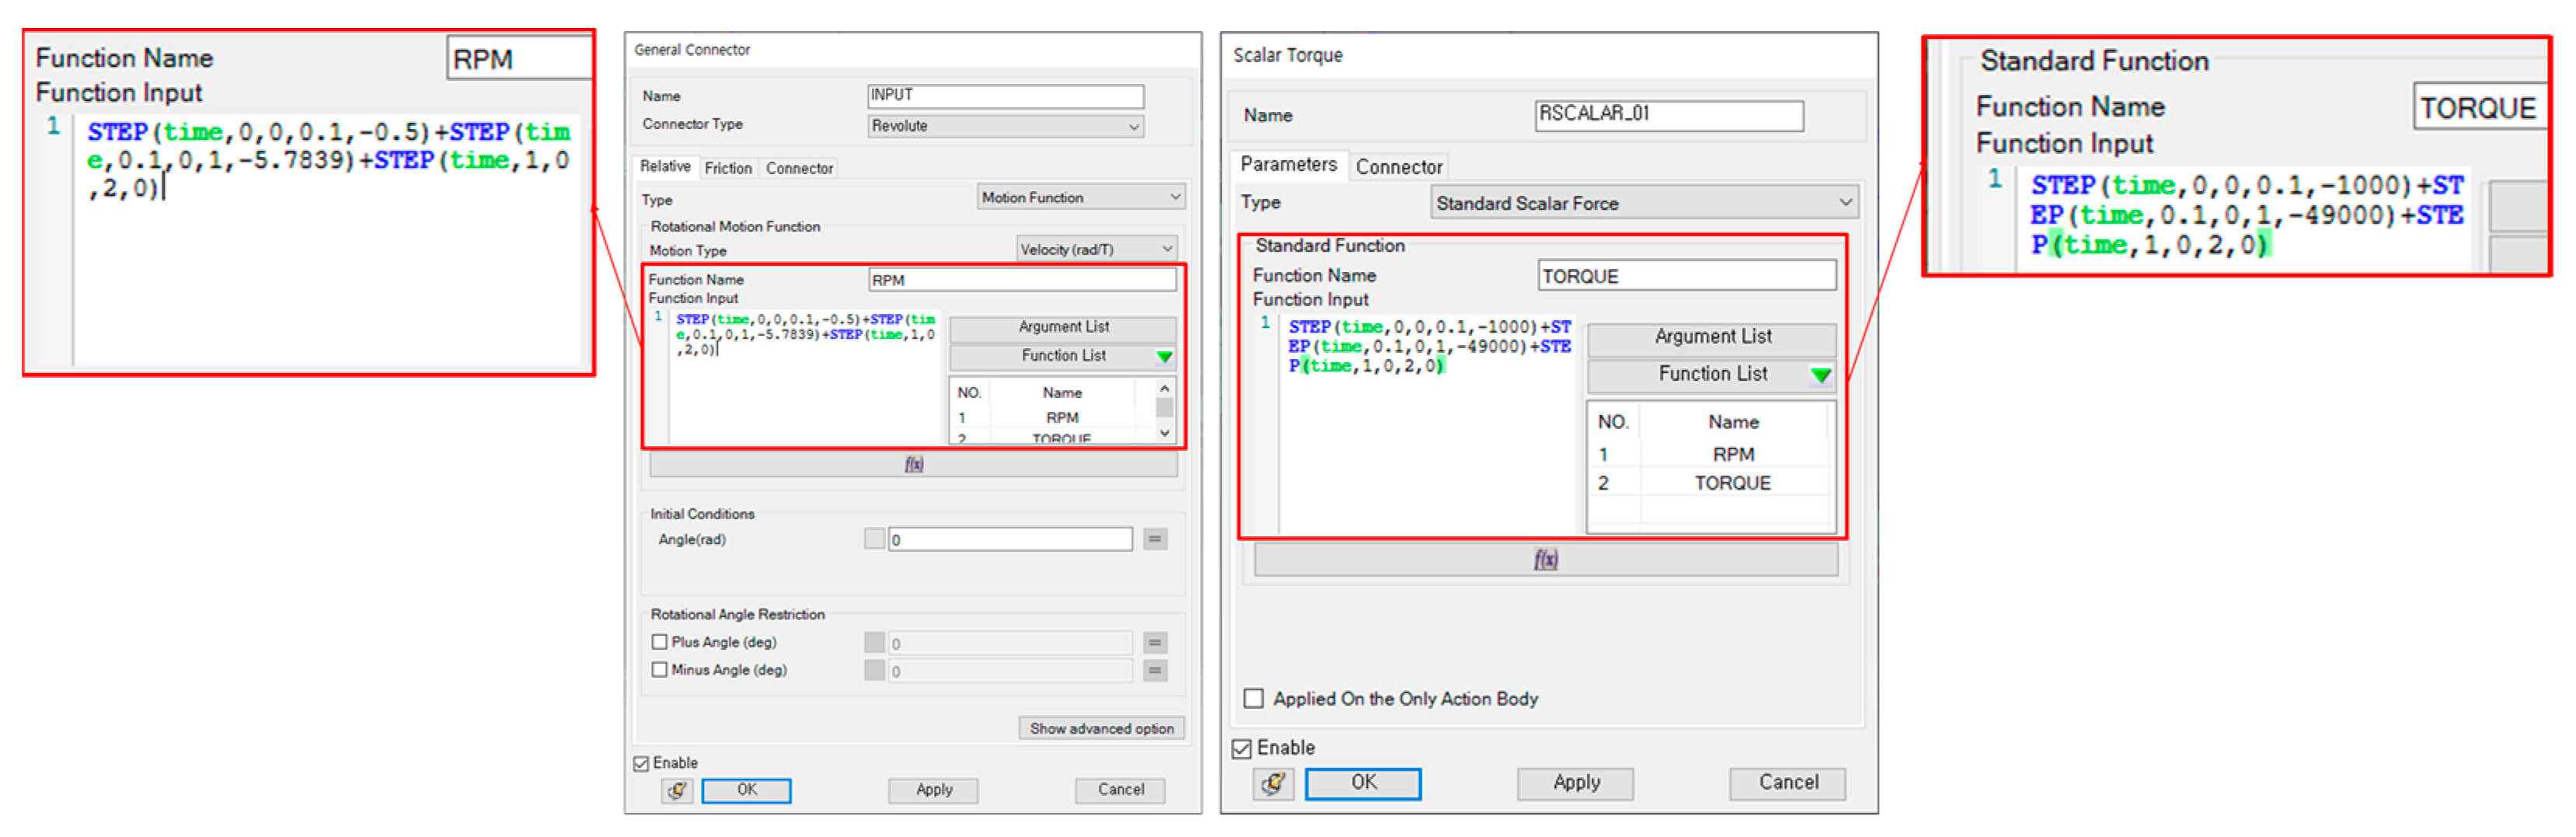Open the Type dropdown showing Motion Function
Viewport: 2576px width, 837px height.
(1081, 198)
